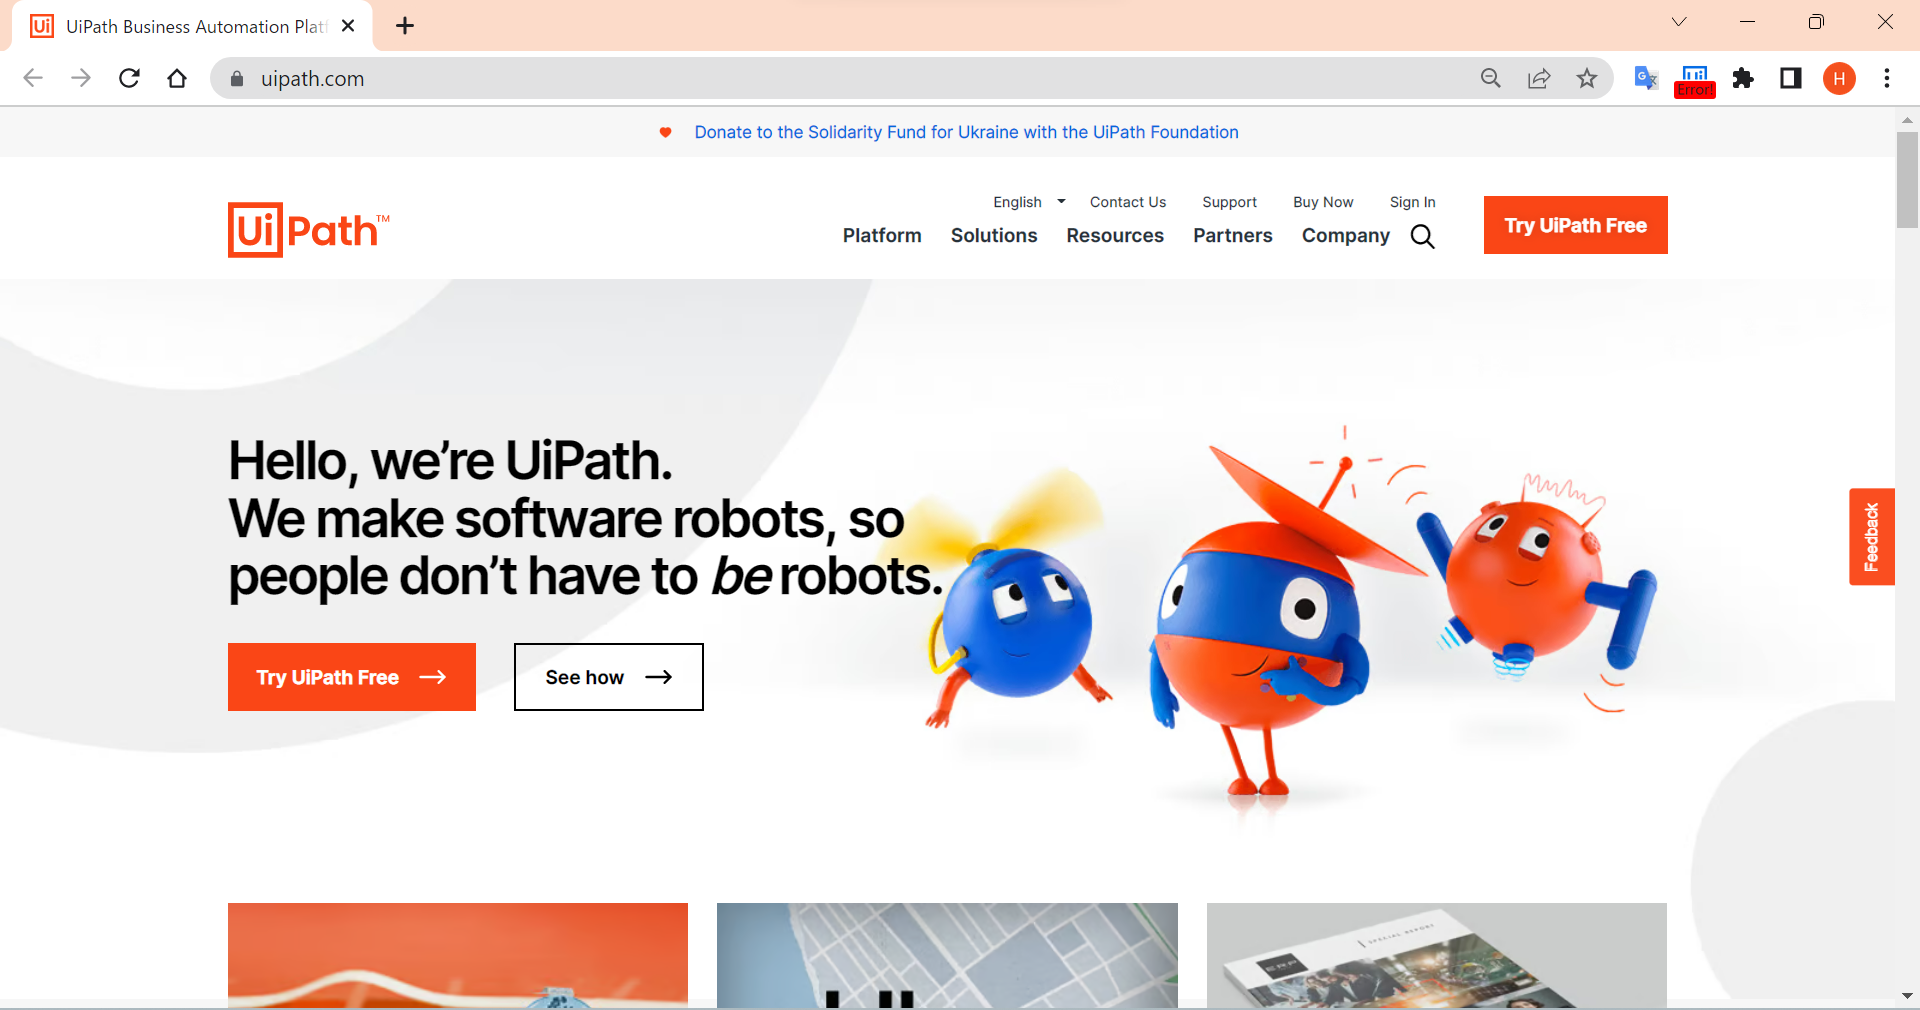Click the browser back arrow
The width and height of the screenshot is (1920, 1010).
[x=33, y=78]
